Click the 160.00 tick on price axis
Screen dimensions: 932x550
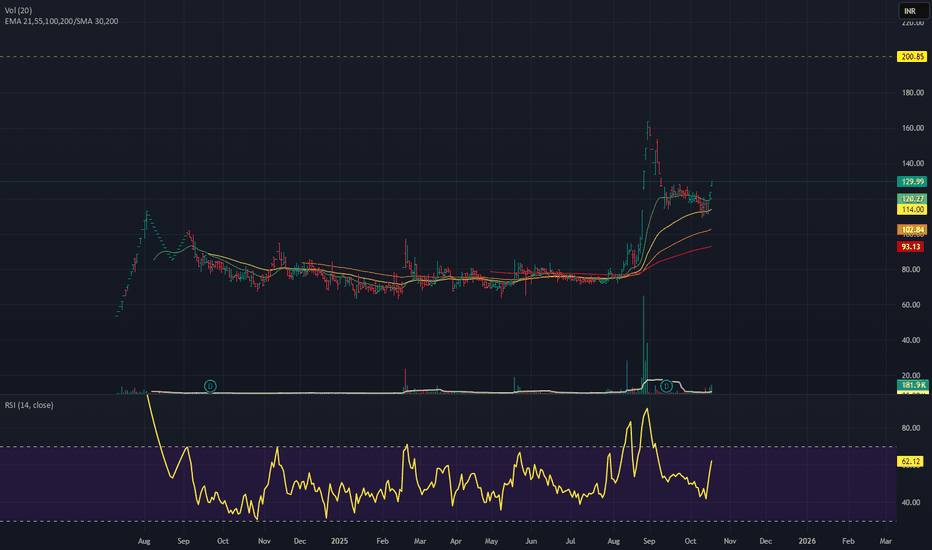[911, 128]
